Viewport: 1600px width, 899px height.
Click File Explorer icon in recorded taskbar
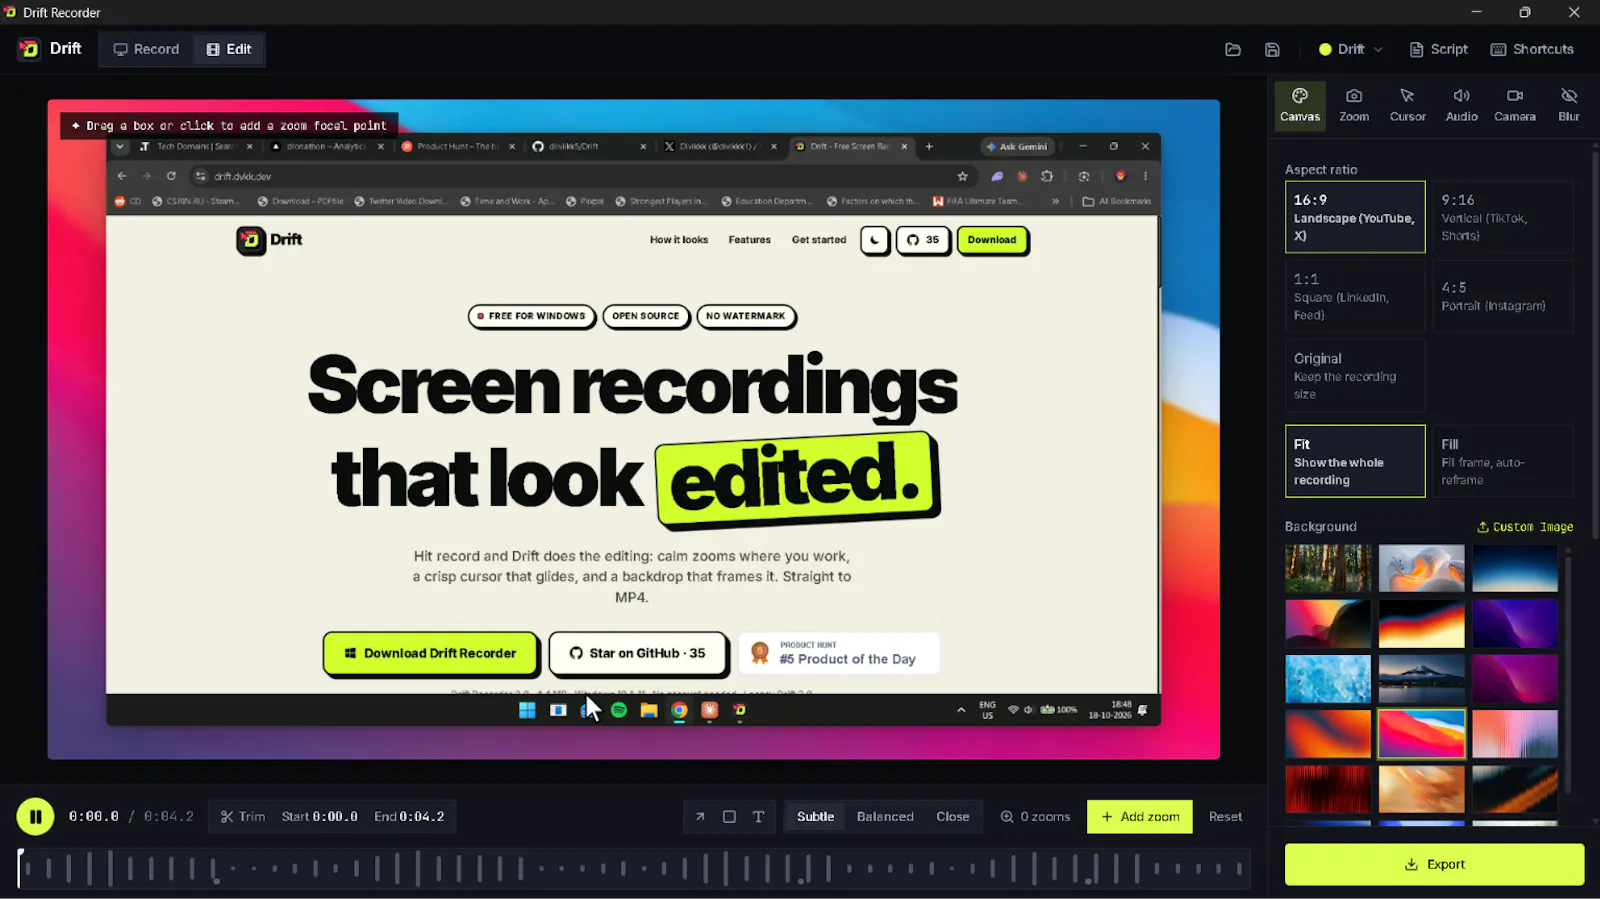649,710
